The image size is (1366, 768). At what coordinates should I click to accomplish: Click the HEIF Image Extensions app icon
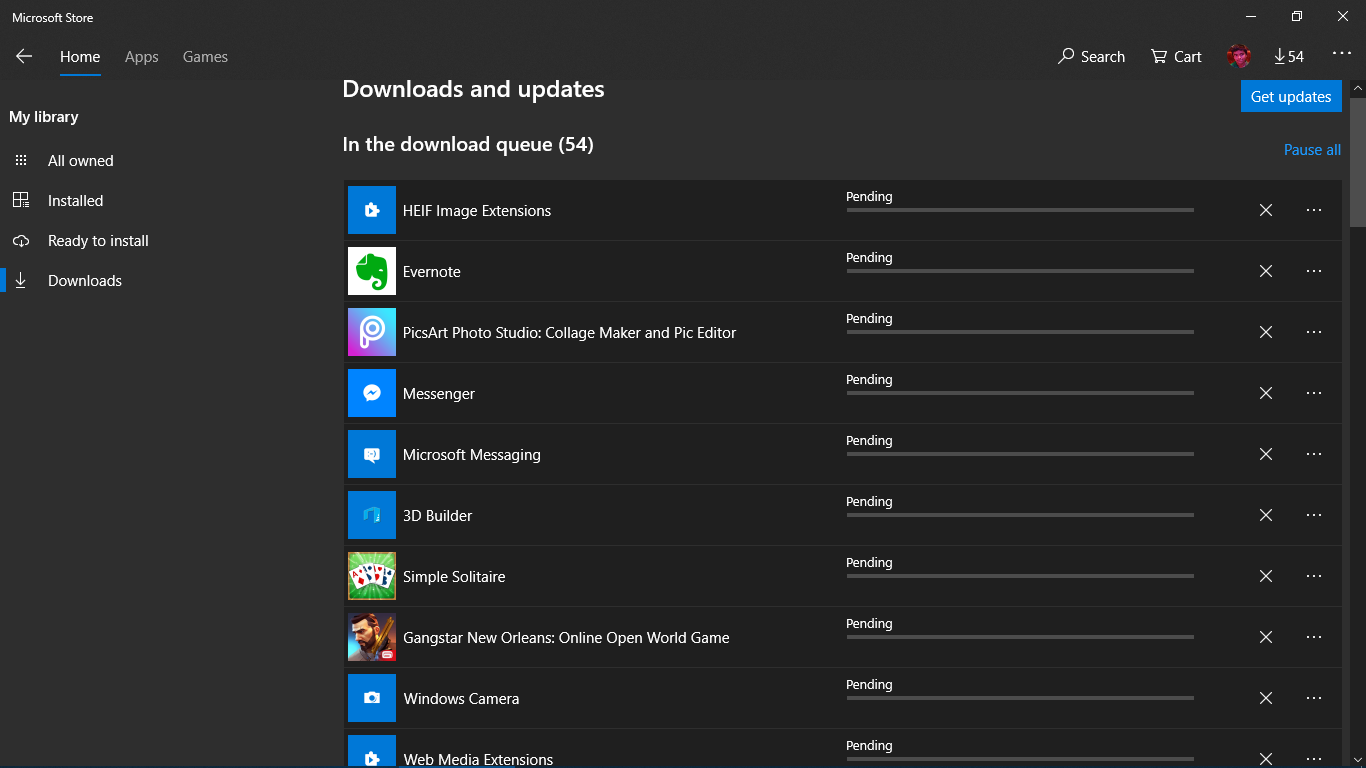tap(372, 210)
